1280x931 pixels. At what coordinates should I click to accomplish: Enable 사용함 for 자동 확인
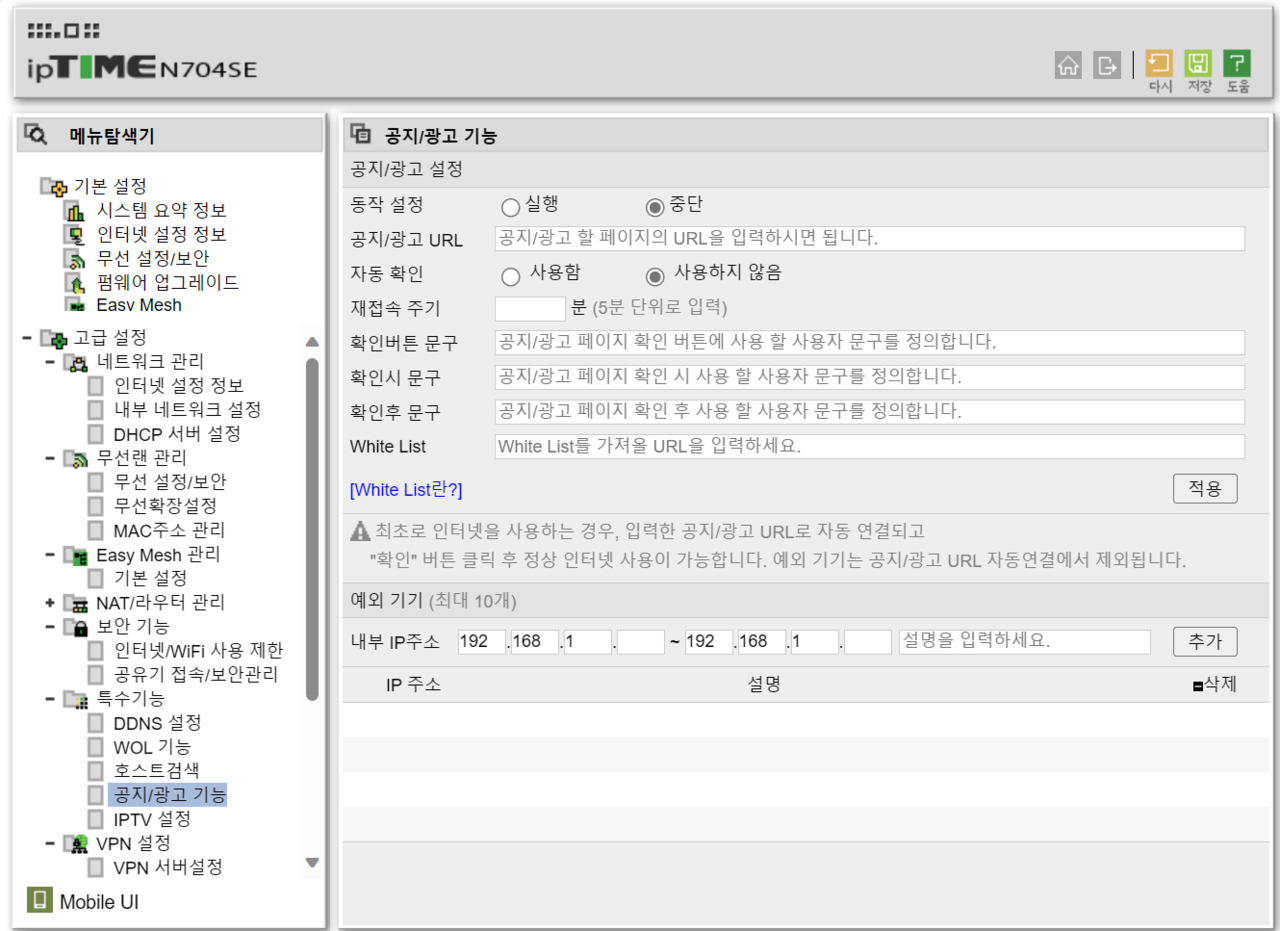point(510,276)
